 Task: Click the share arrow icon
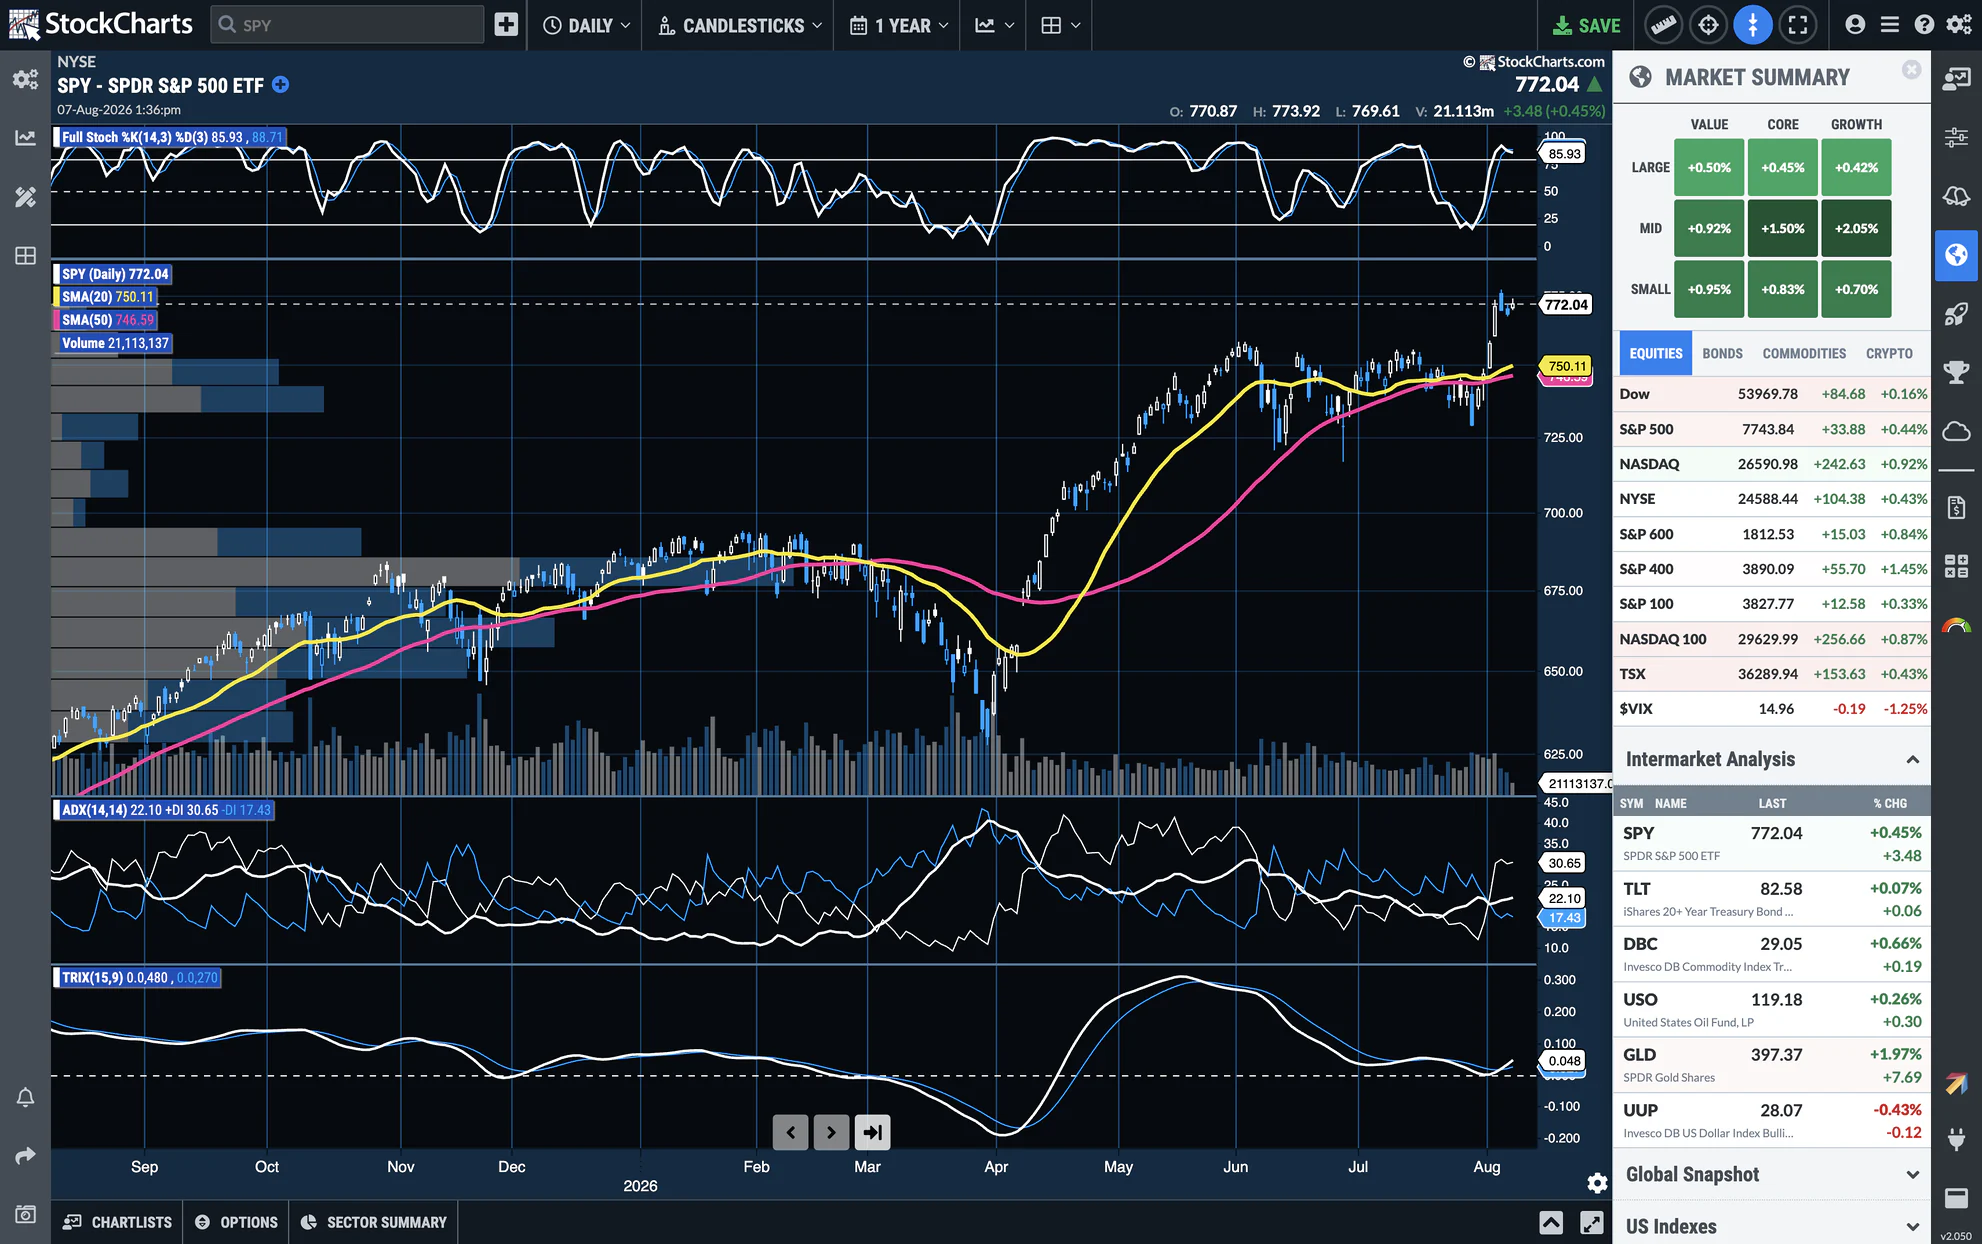(x=25, y=1156)
